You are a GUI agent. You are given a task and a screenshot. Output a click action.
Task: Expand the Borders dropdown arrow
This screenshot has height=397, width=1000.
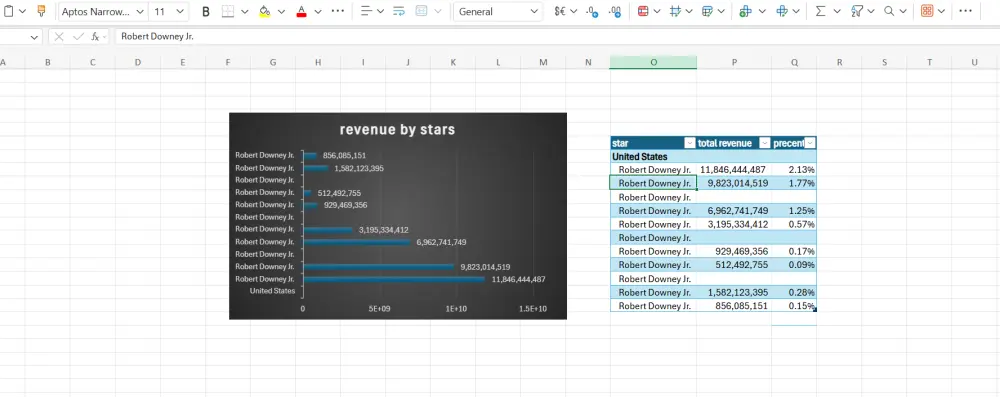pos(244,11)
